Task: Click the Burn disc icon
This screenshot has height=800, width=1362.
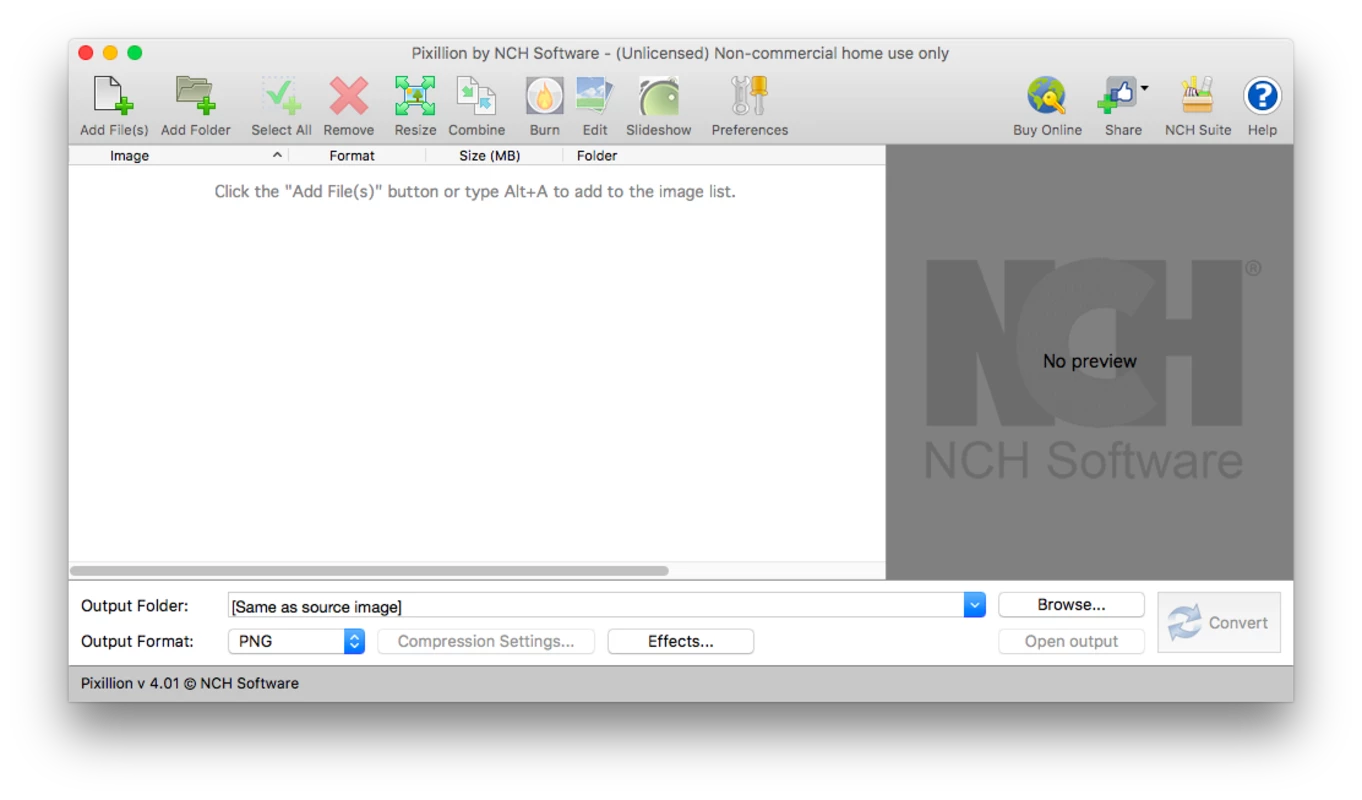Action: click(545, 96)
